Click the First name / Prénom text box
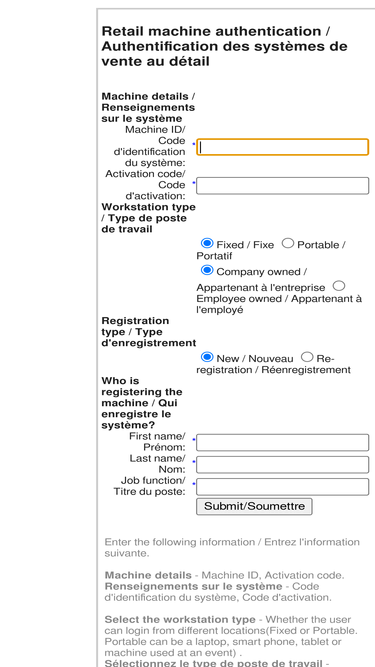Image resolution: width=375 pixels, height=667 pixels. [x=282, y=442]
